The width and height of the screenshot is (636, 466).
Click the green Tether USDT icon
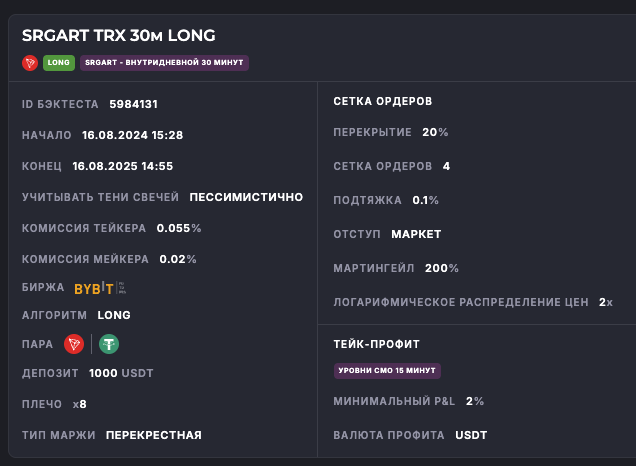[x=108, y=344]
